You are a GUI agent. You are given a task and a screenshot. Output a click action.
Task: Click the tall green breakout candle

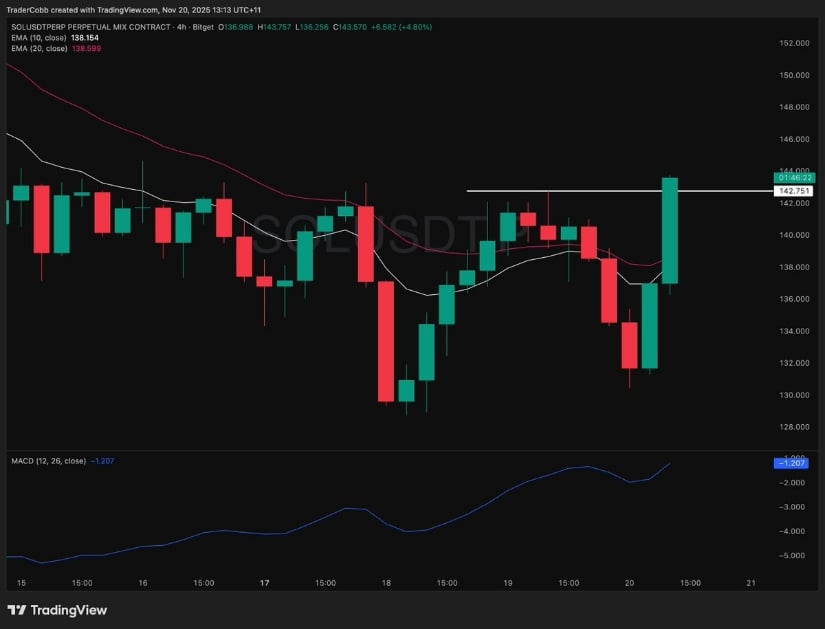coord(669,230)
